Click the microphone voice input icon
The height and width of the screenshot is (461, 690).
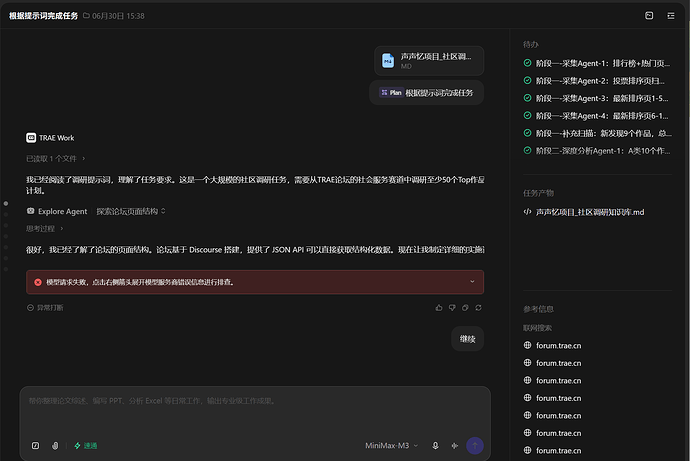[435, 446]
